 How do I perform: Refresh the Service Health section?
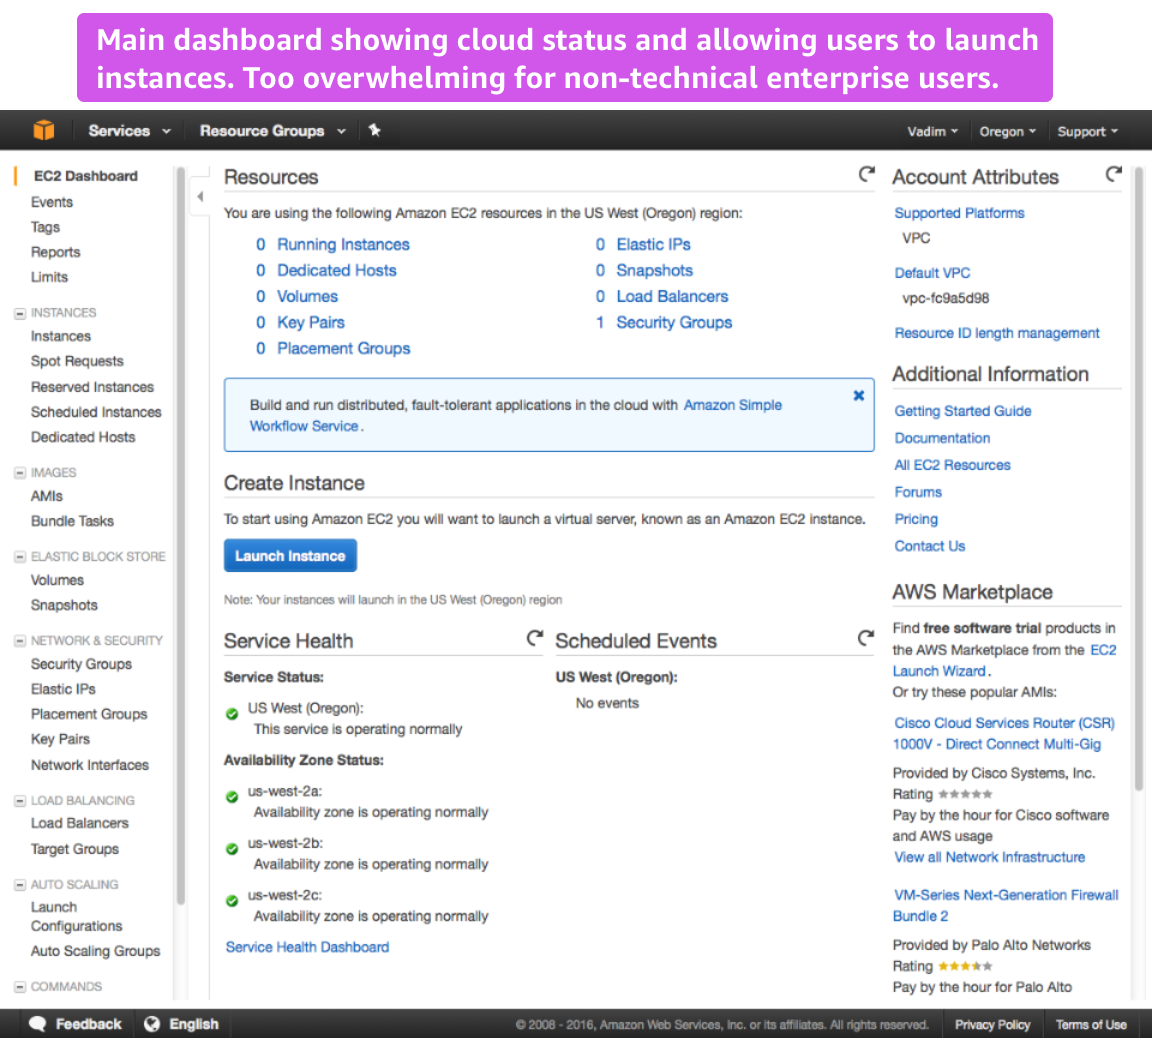pos(535,638)
